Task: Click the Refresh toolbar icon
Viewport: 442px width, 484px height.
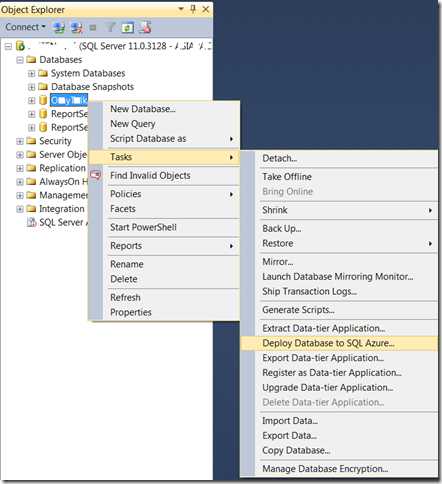Action: point(128,27)
